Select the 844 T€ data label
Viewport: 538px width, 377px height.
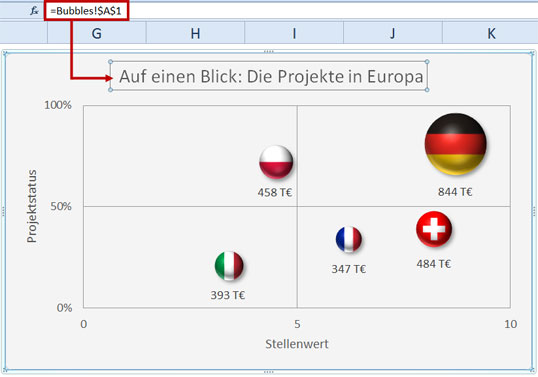tap(455, 192)
